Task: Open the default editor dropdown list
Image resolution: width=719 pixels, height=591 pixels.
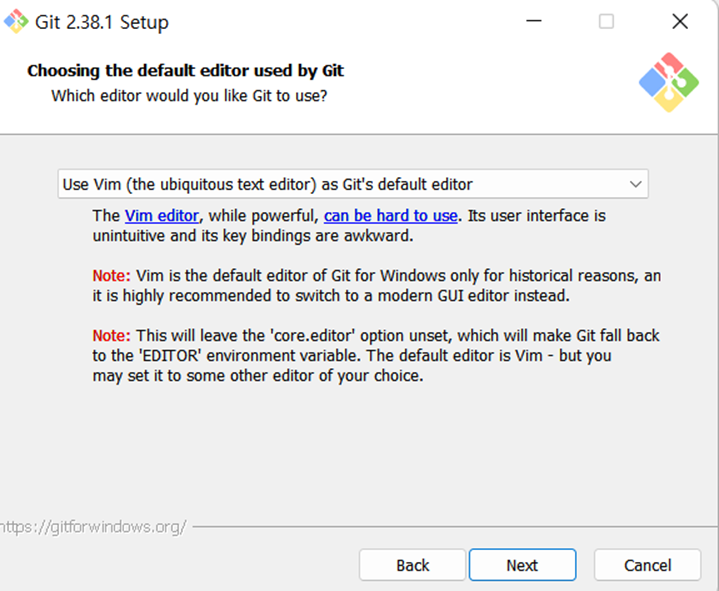Action: 353,184
